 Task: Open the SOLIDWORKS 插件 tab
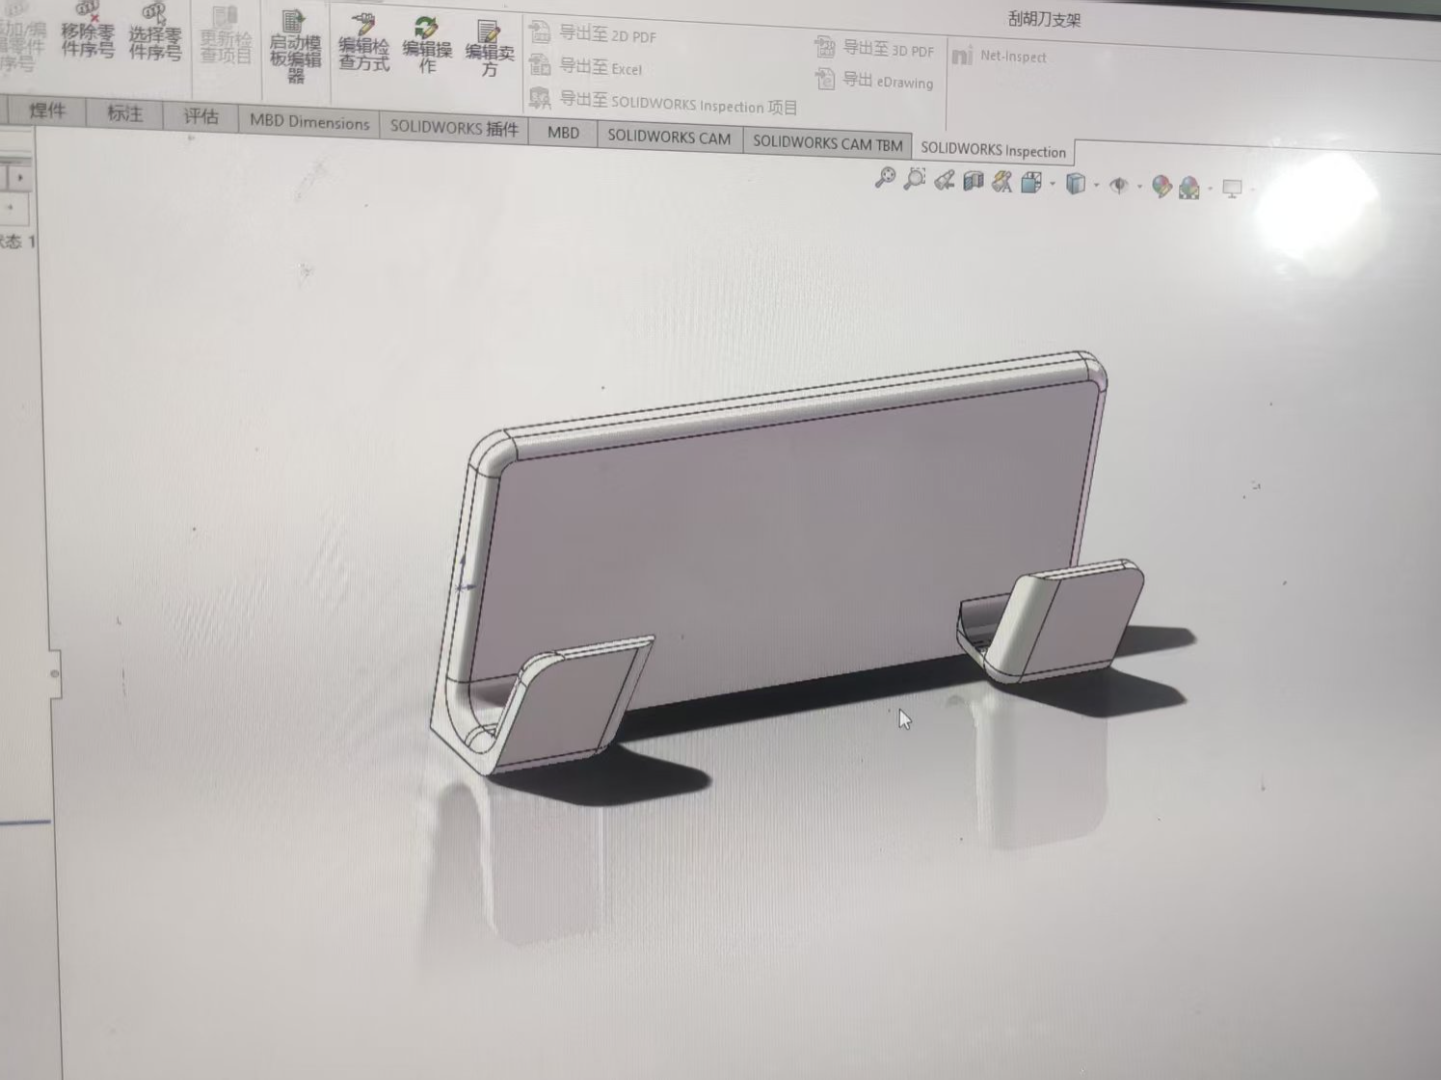(x=454, y=128)
